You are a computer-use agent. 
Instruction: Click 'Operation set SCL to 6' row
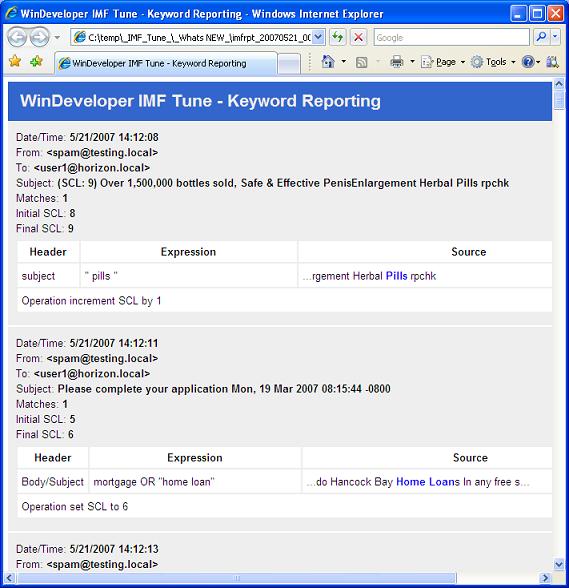tap(284, 507)
